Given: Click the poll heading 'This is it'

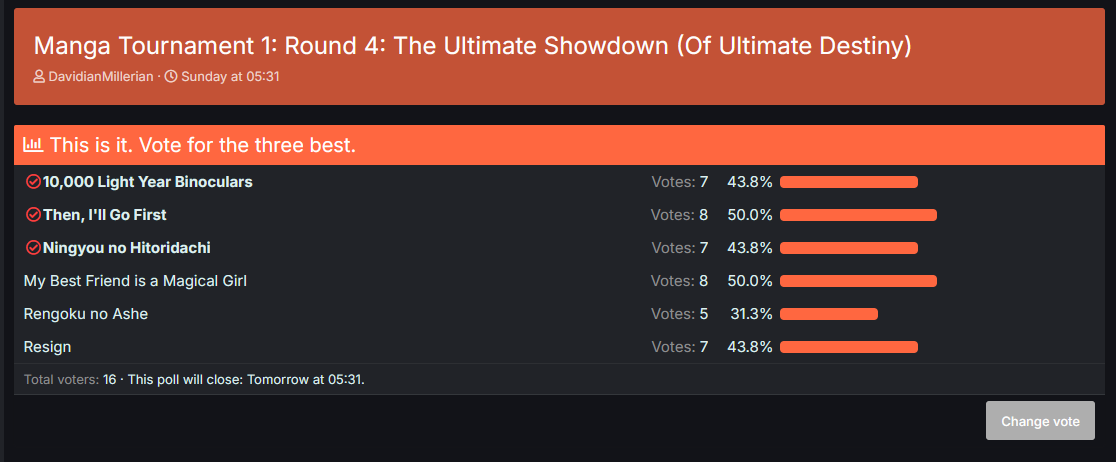Looking at the screenshot, I should coord(203,145).
